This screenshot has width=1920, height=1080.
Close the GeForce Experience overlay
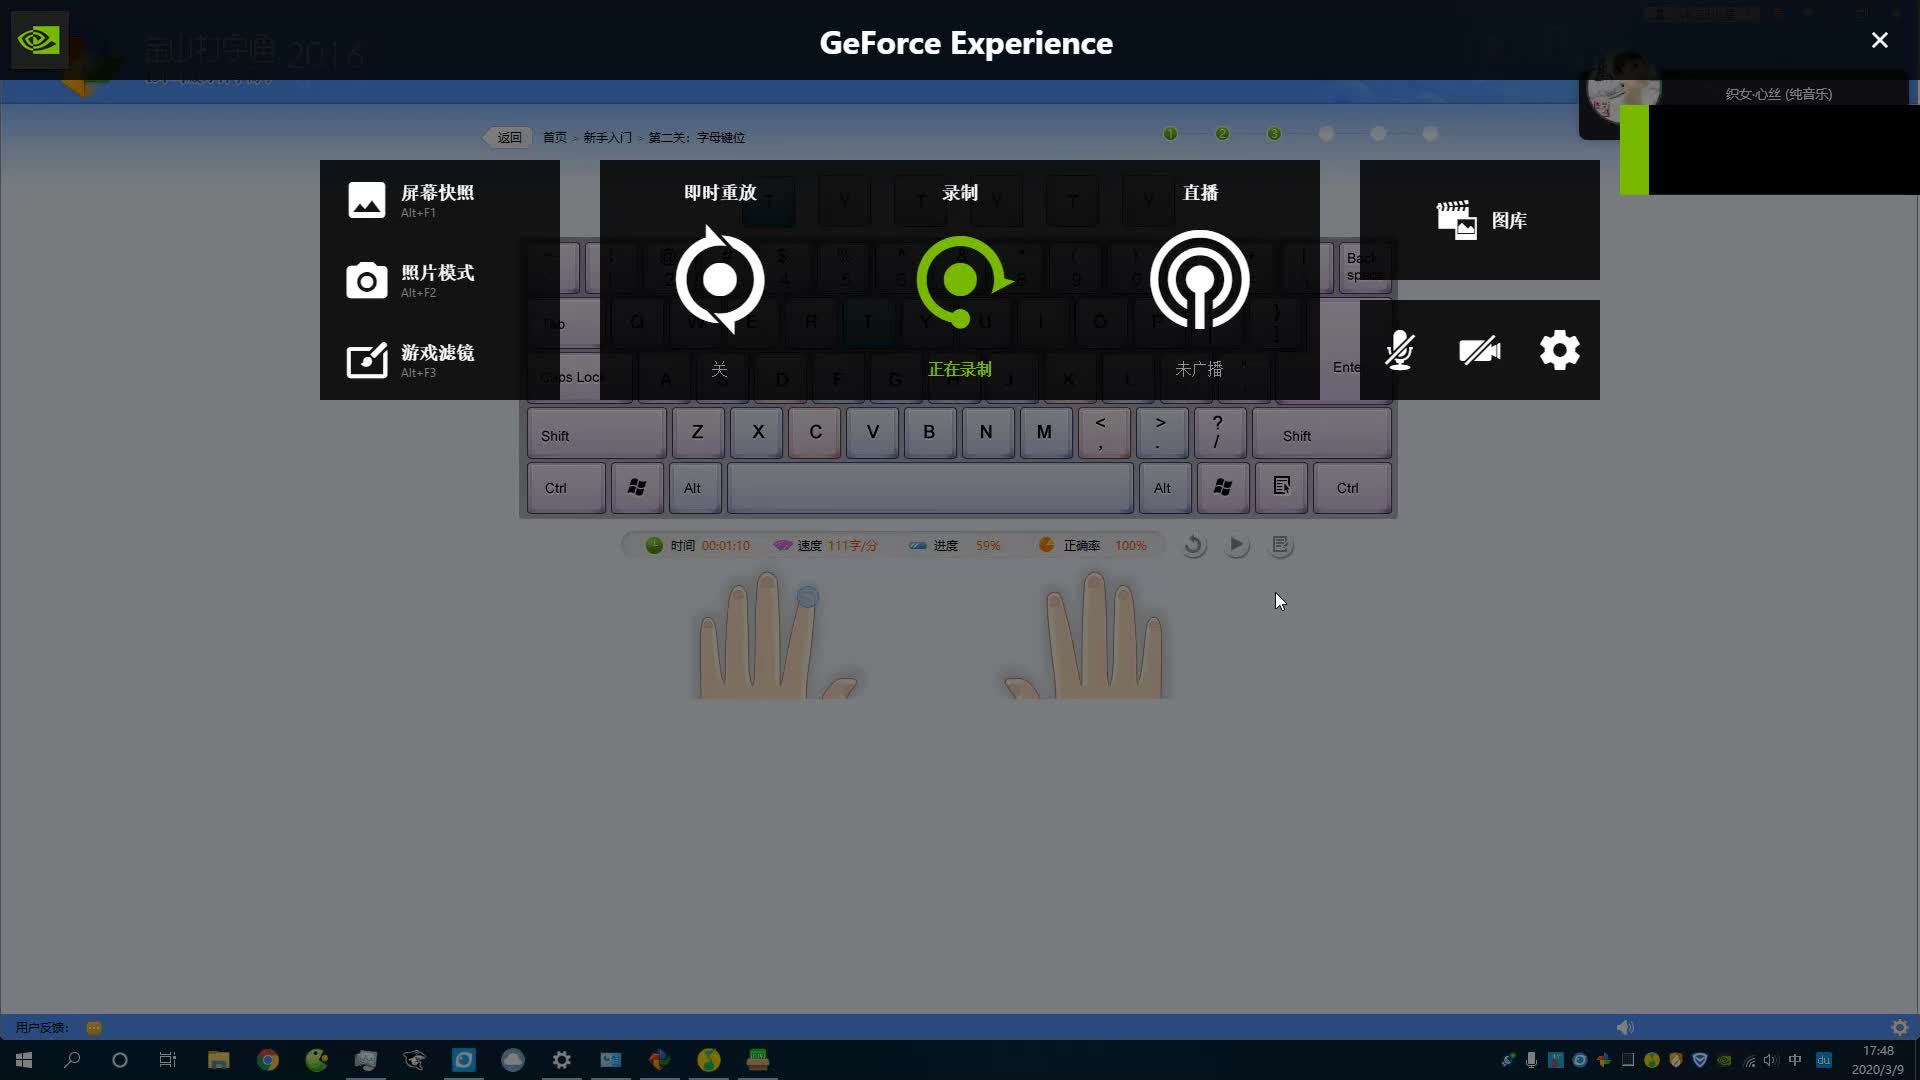pos(1880,40)
